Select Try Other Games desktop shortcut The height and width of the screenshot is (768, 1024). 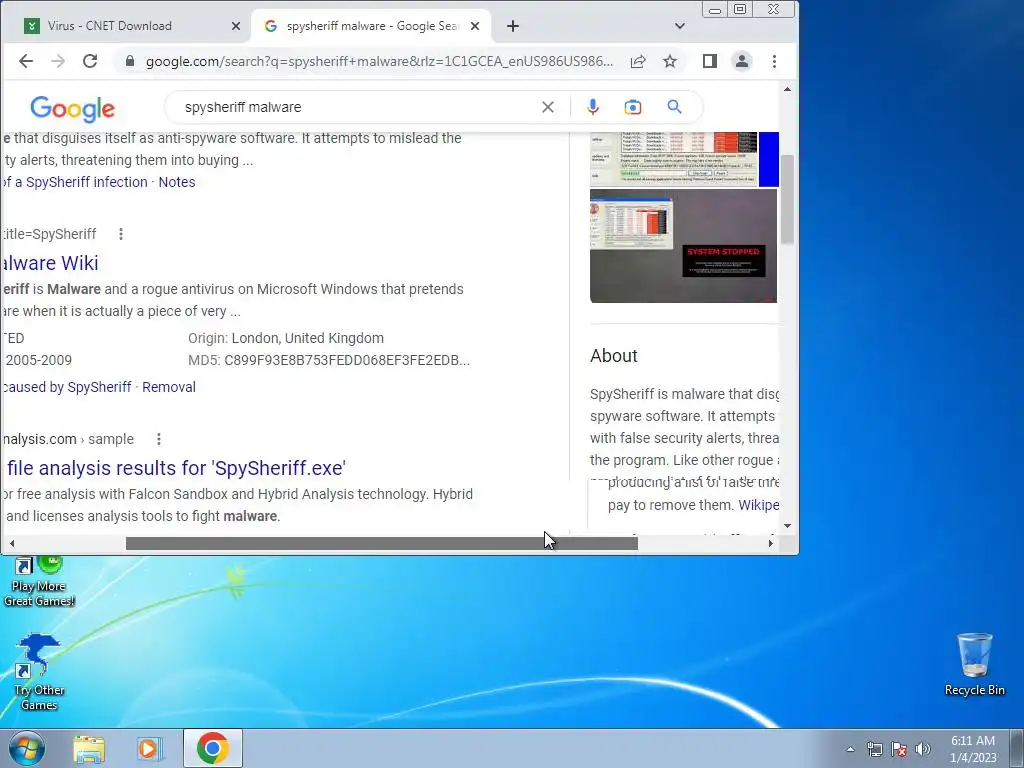(39, 673)
